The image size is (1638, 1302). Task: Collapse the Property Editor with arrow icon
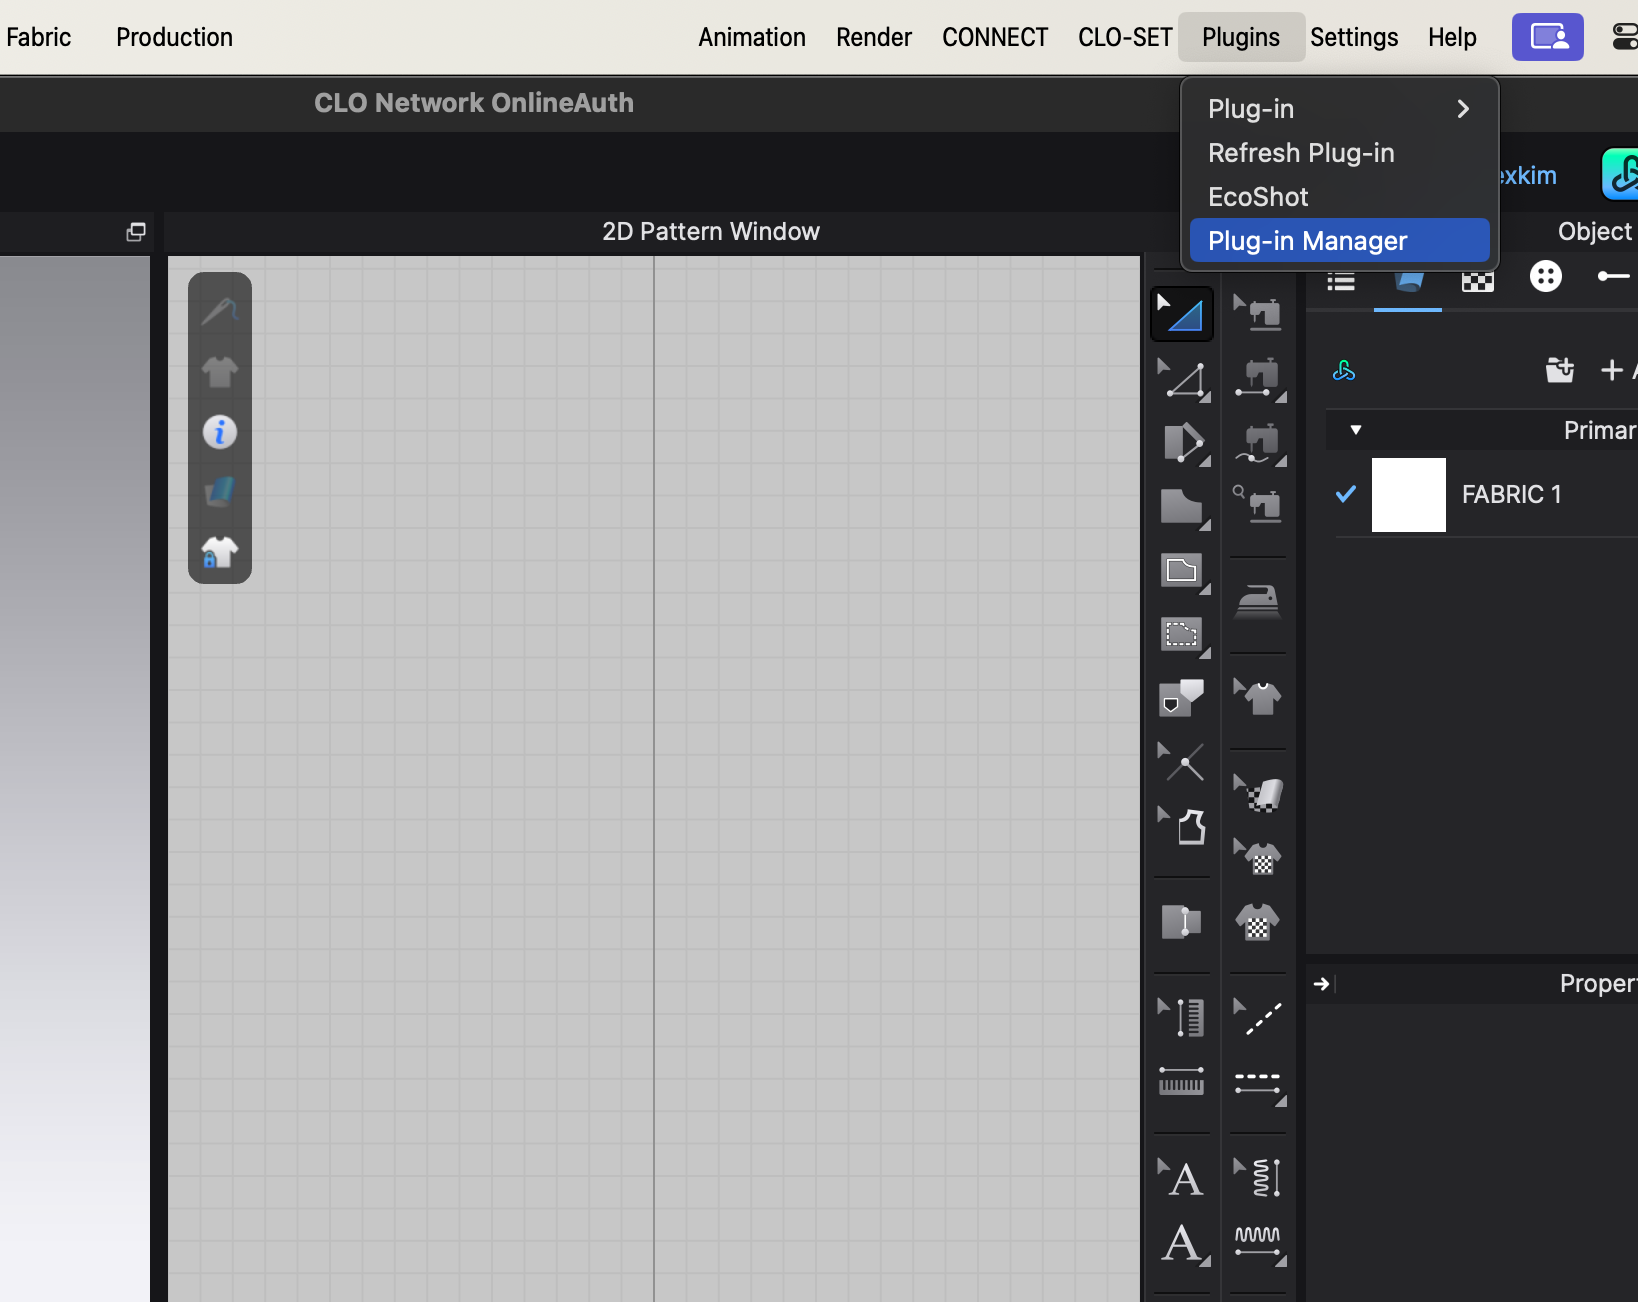click(x=1322, y=984)
